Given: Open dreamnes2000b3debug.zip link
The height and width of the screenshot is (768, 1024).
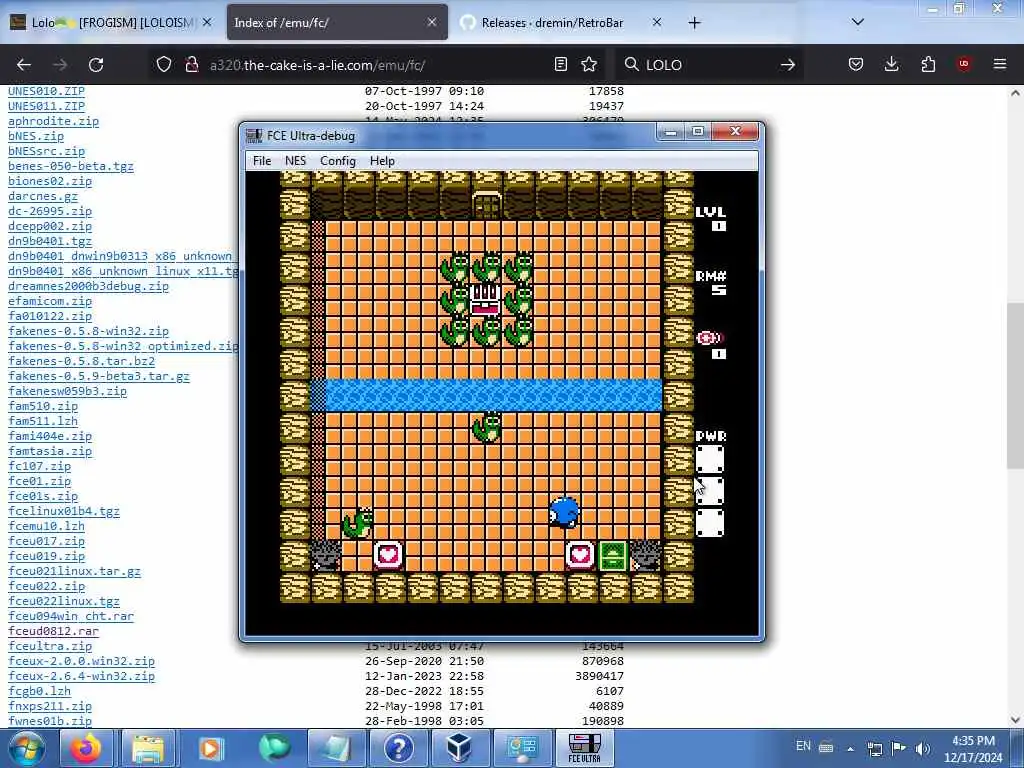Looking at the screenshot, I should tap(88, 287).
